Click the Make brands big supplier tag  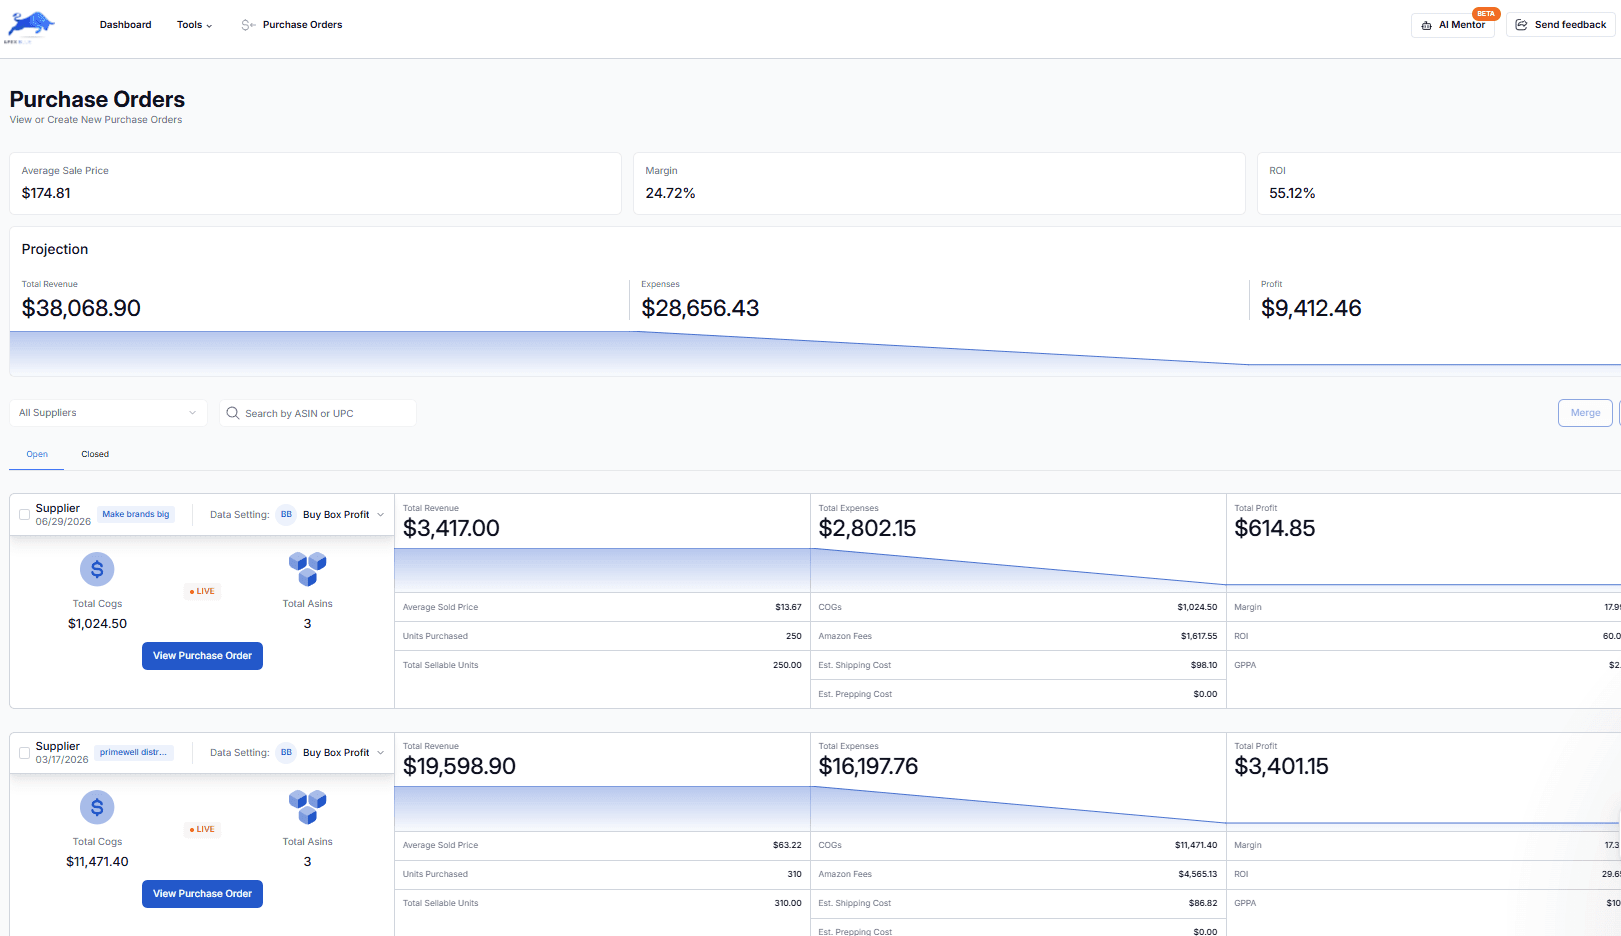click(136, 515)
